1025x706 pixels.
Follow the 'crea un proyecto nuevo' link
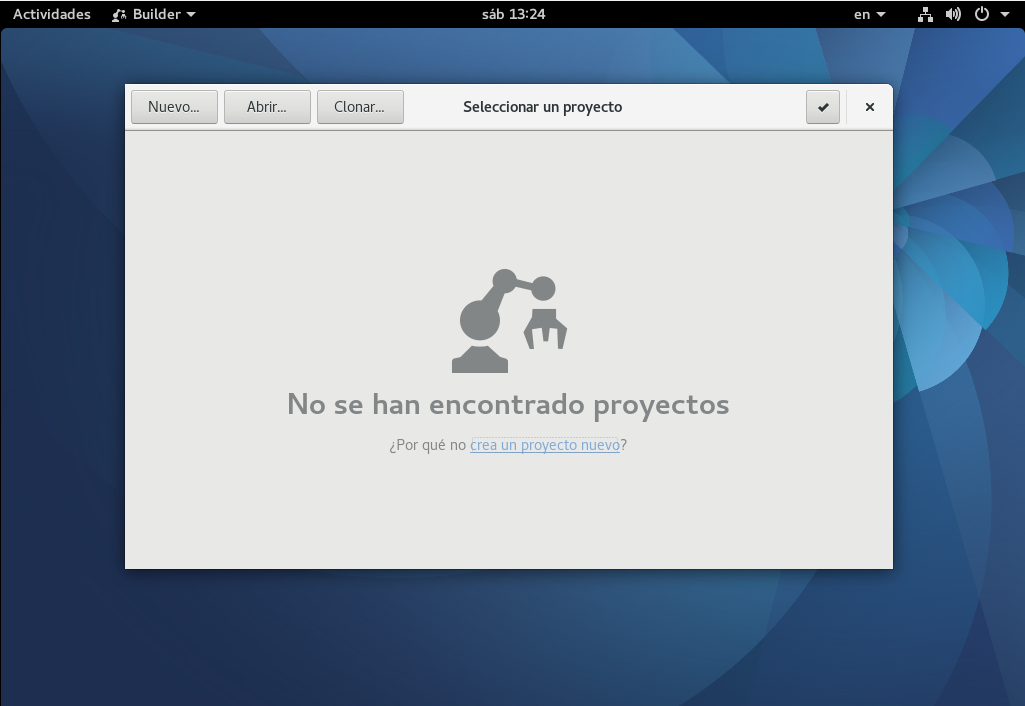(545, 445)
